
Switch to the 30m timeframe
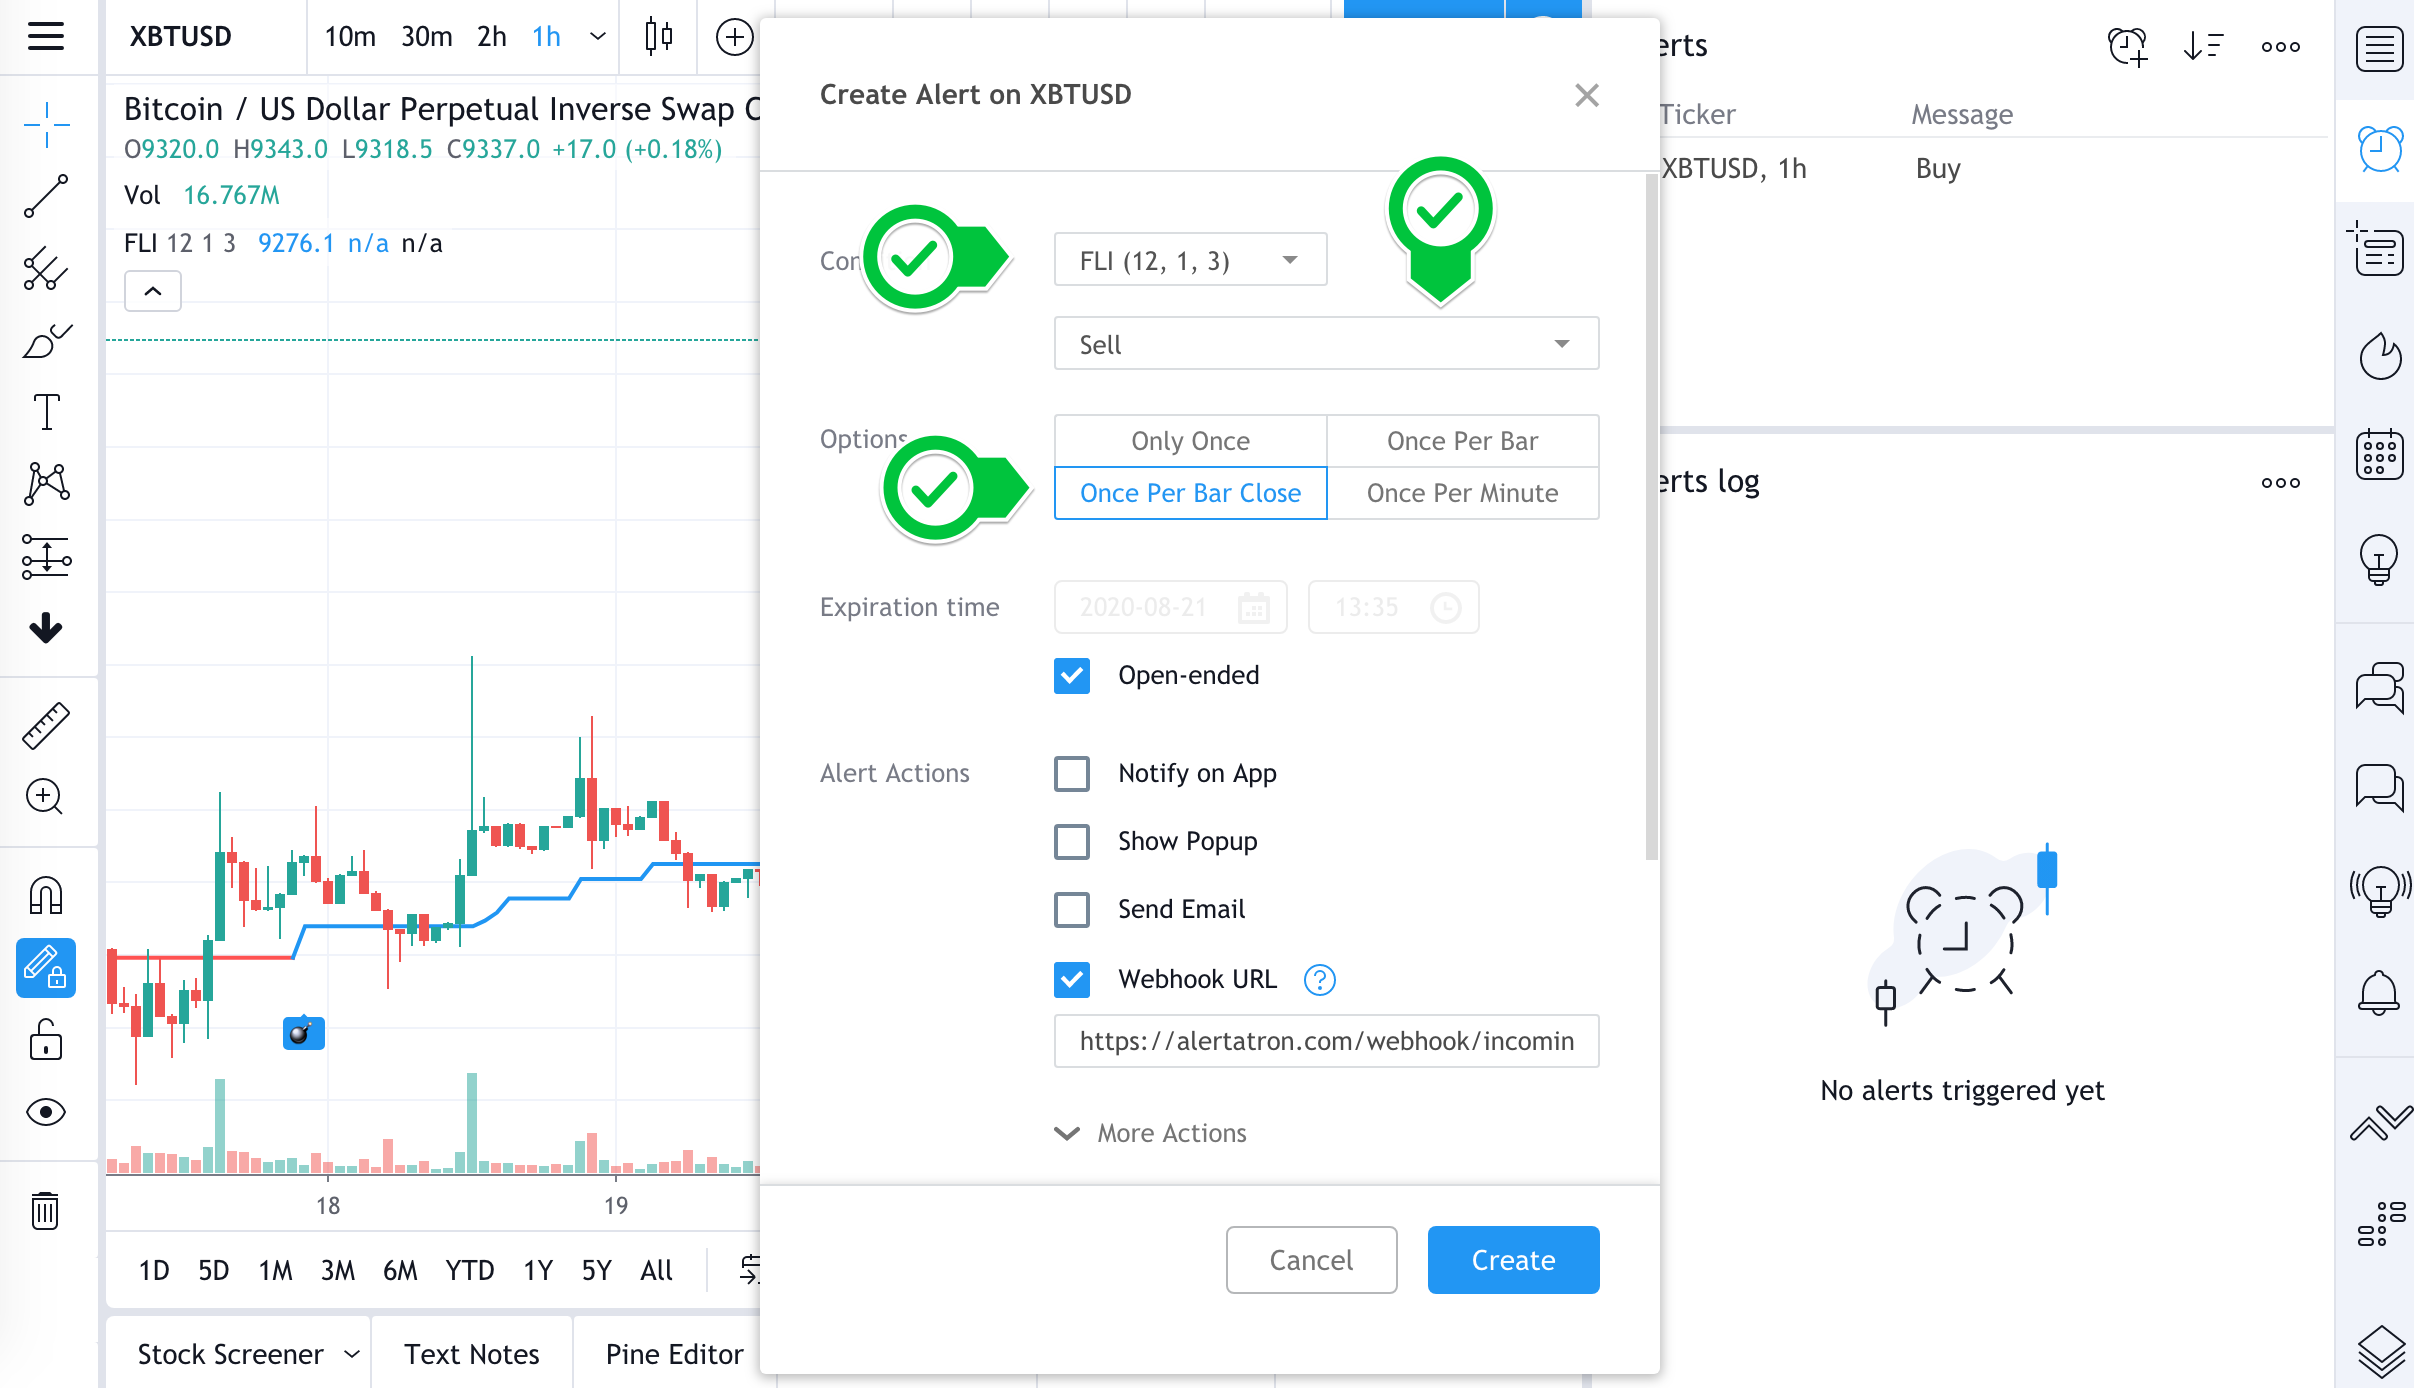coord(427,37)
